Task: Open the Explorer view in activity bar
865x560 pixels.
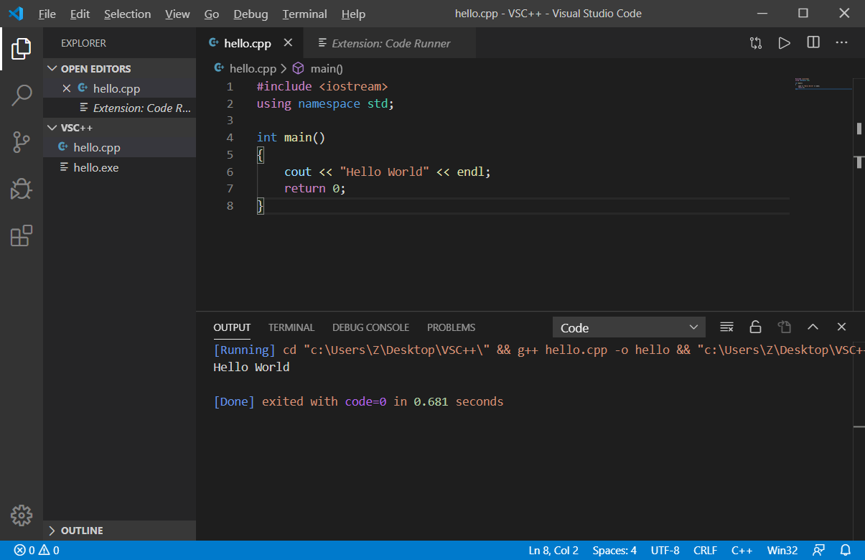Action: tap(21, 49)
